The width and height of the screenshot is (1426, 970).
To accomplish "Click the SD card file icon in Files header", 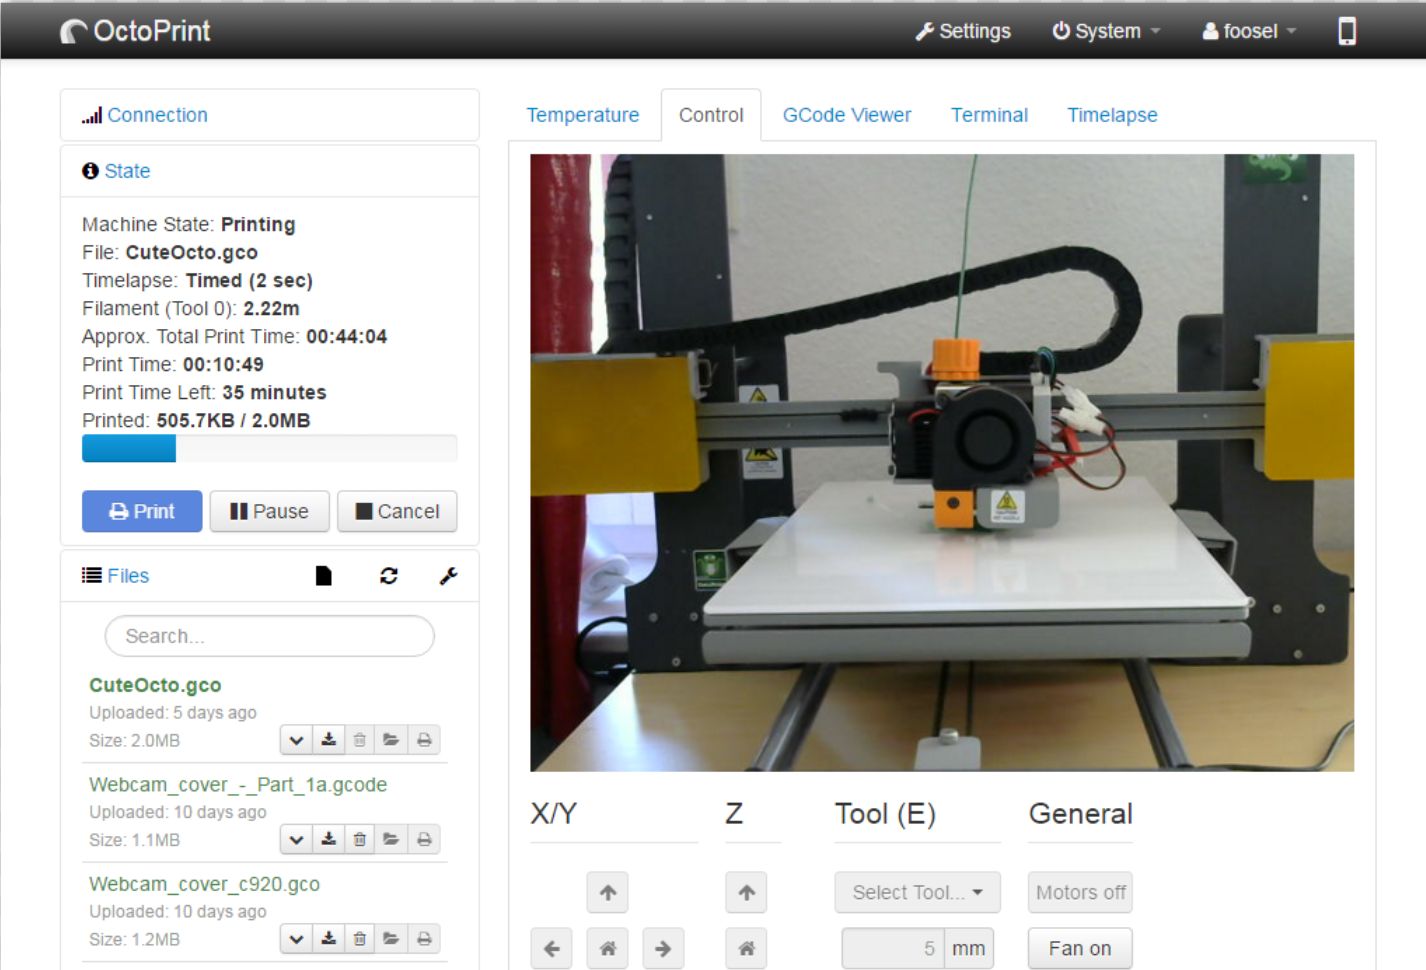I will [x=323, y=576].
